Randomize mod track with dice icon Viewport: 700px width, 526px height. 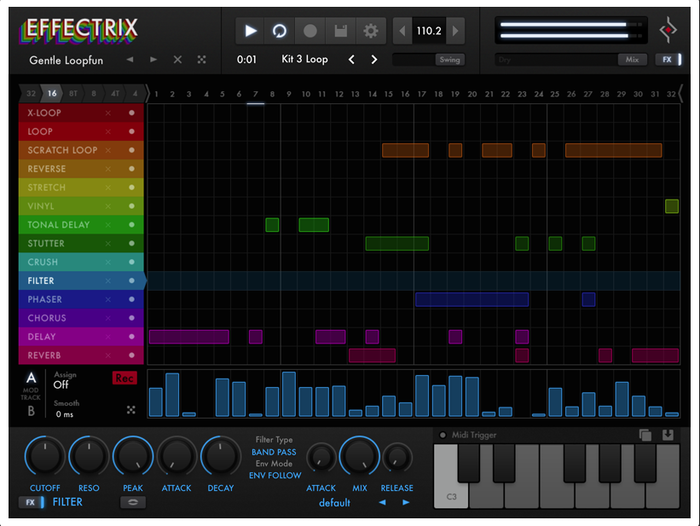(x=131, y=410)
